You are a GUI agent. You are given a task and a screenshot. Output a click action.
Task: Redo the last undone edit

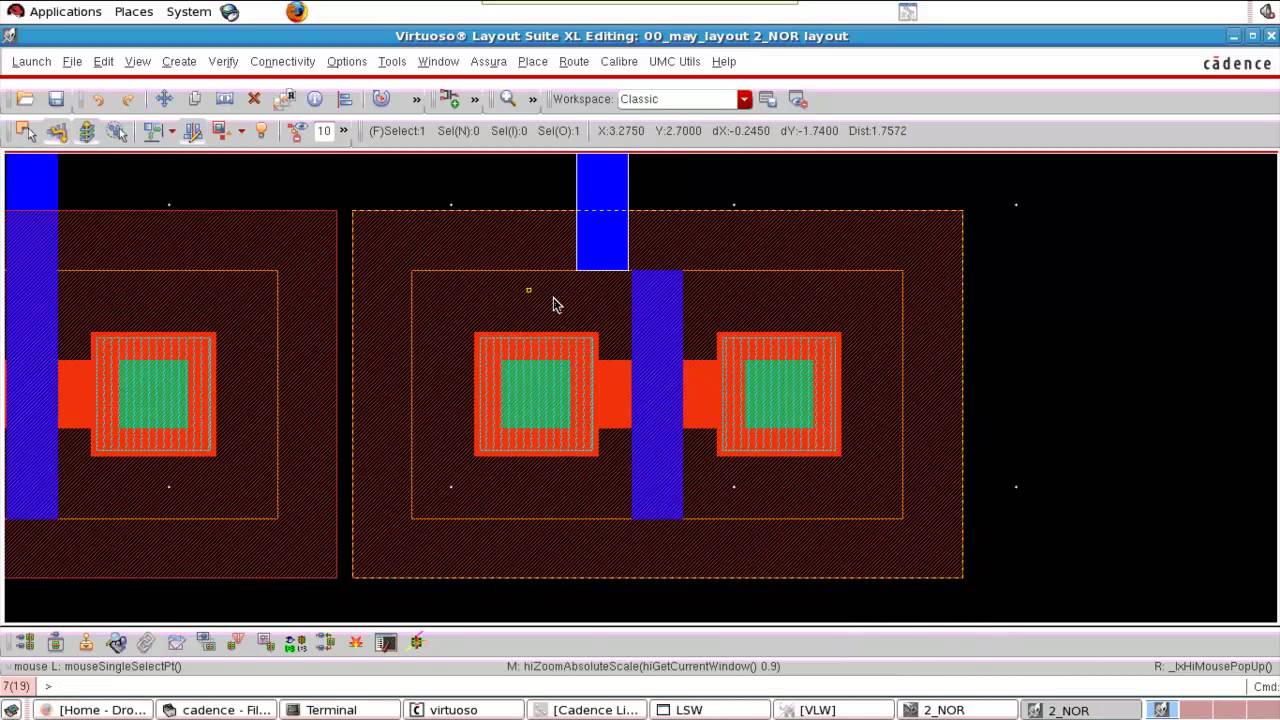128,99
